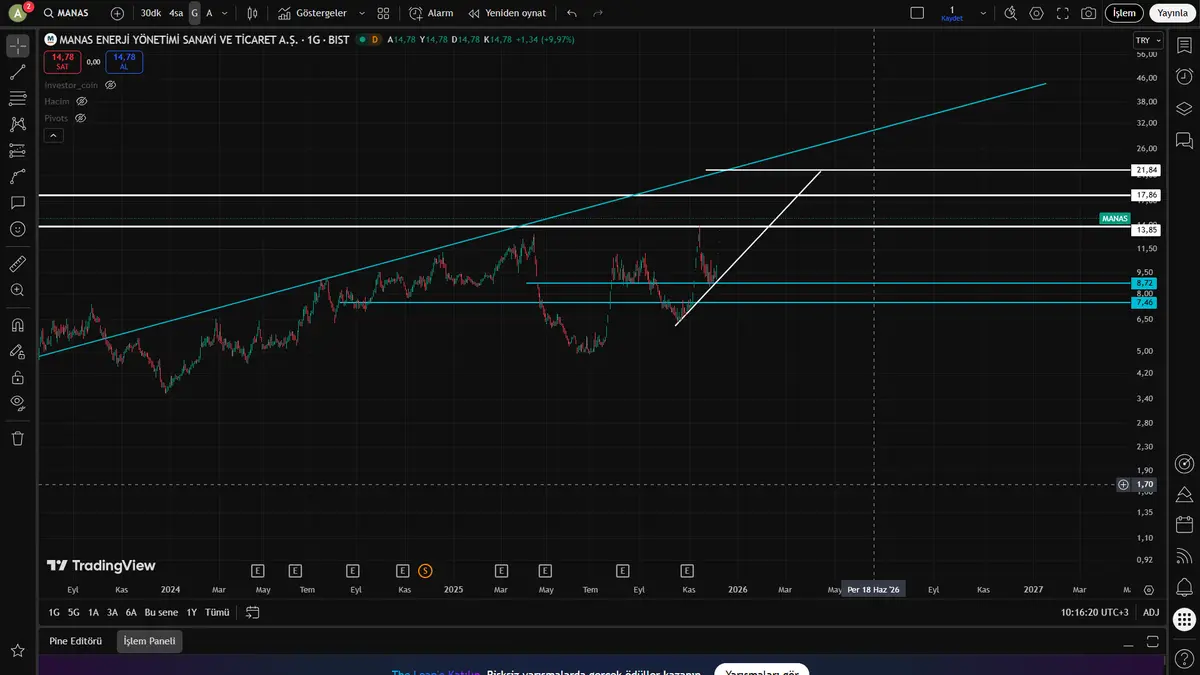Screen dimensions: 1200x675
Task: Open the user profile avatar menu
Action: point(16,13)
